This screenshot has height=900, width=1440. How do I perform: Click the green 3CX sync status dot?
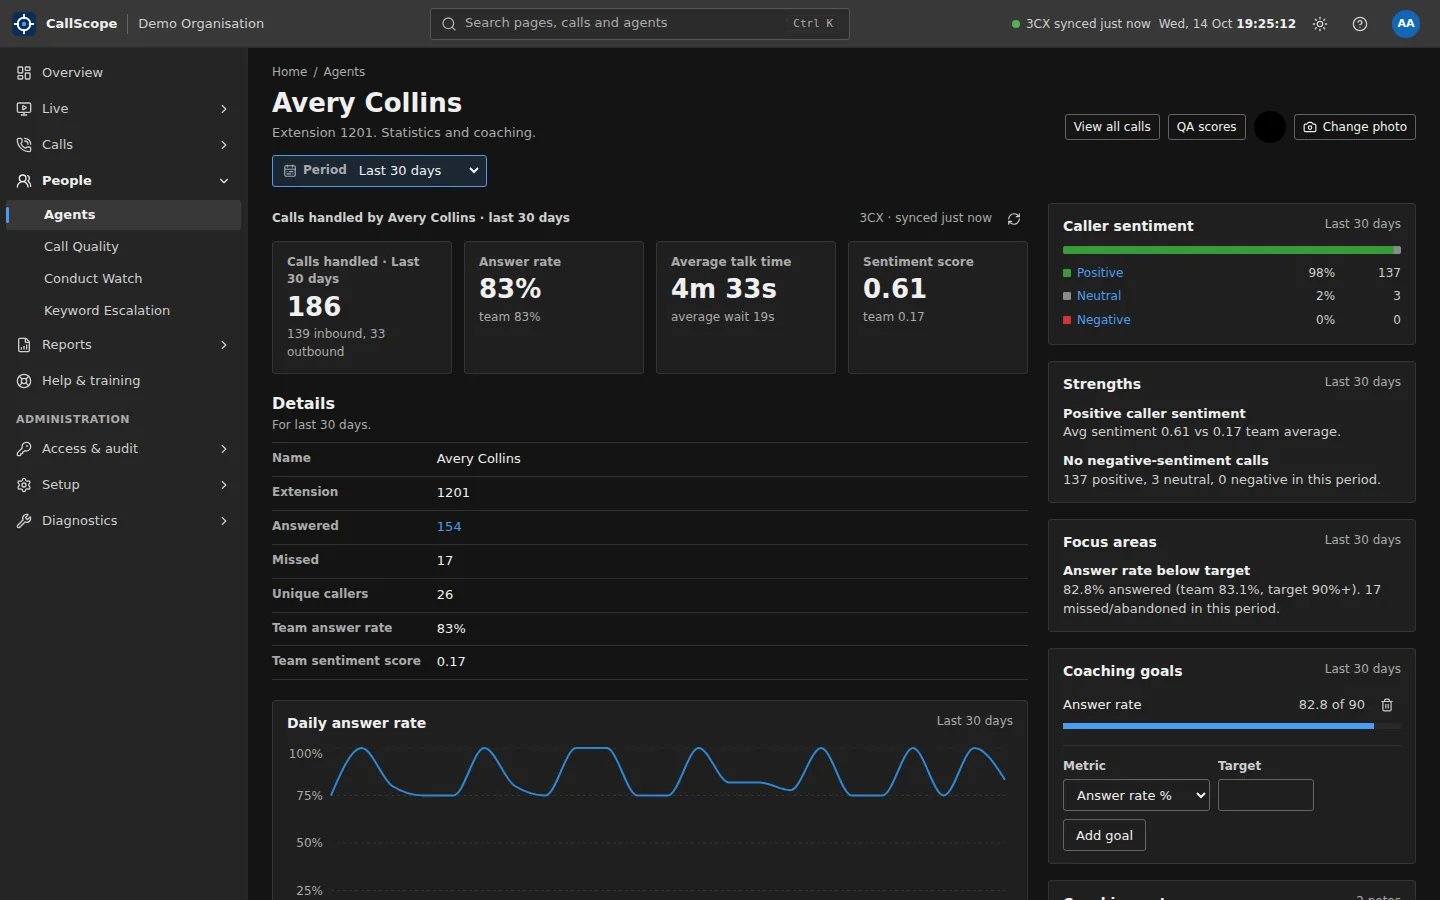click(x=1016, y=24)
